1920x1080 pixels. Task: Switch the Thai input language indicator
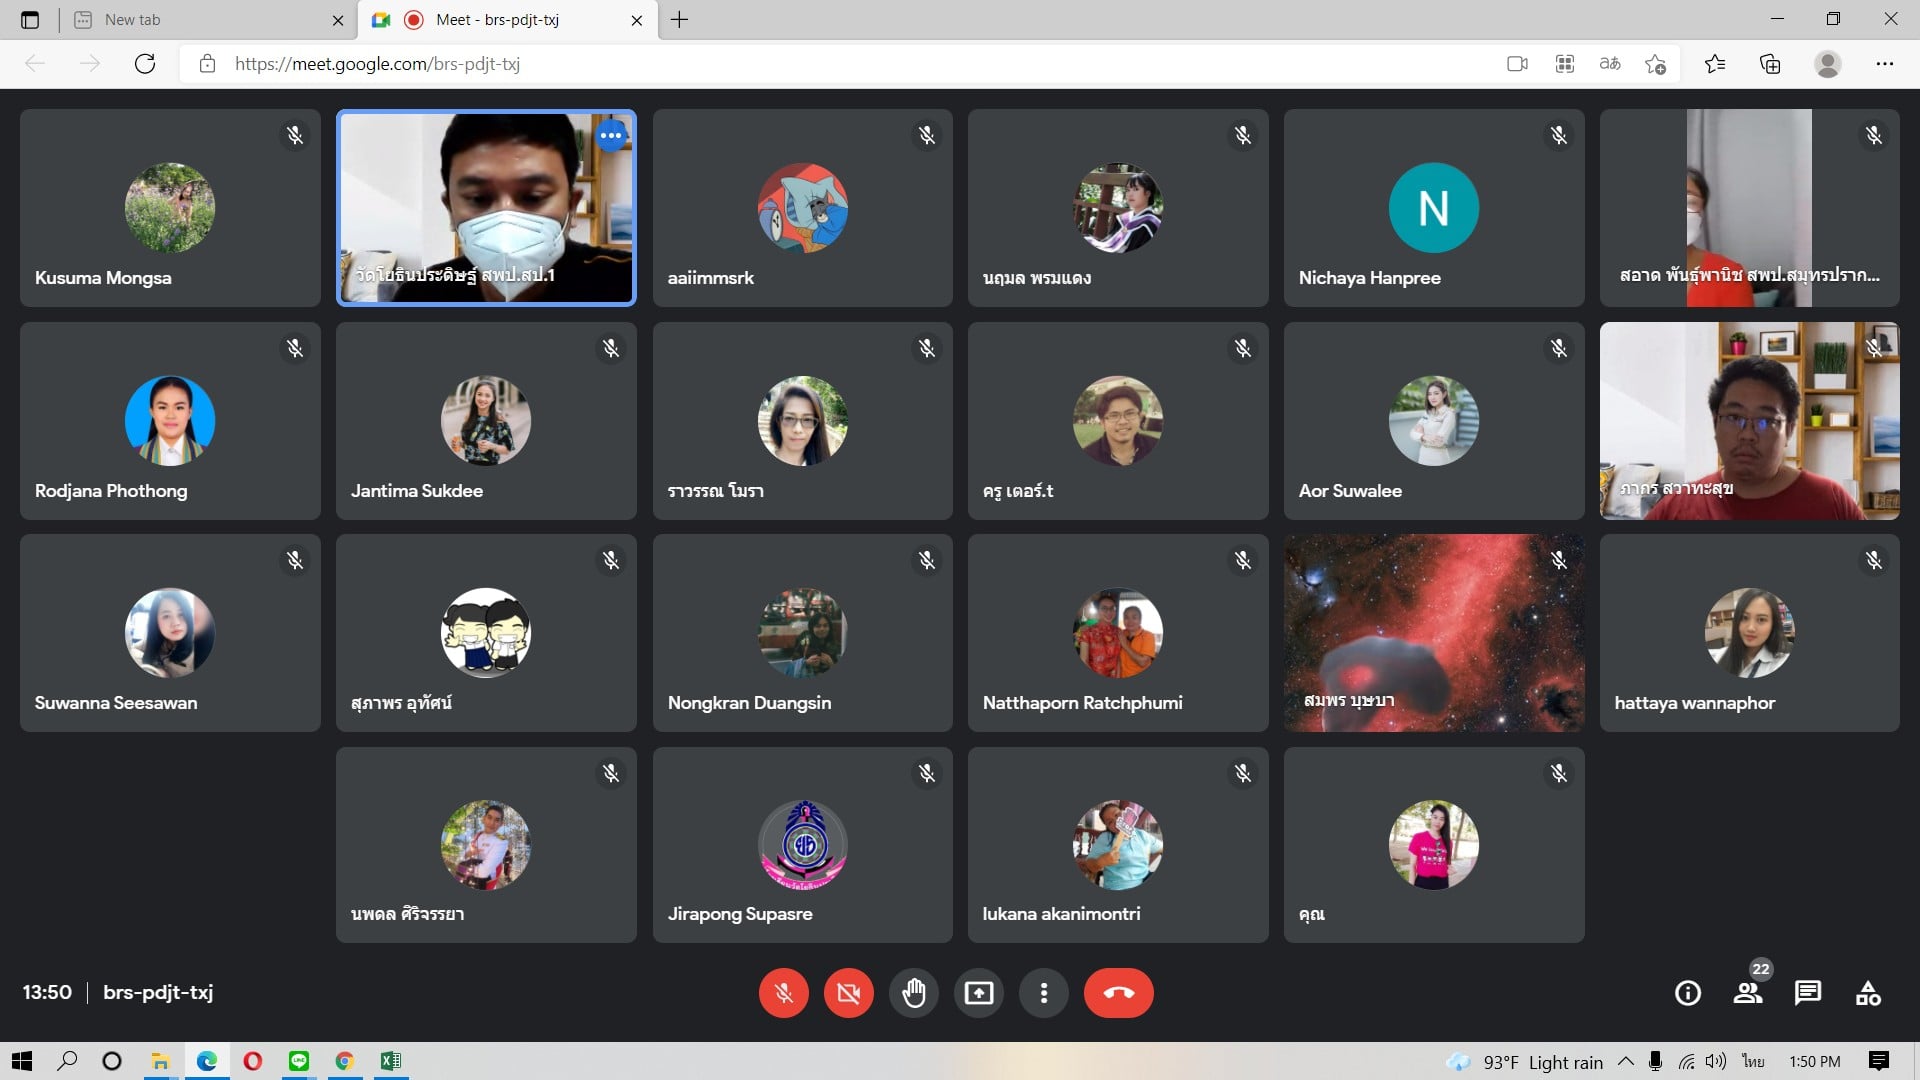pyautogui.click(x=1753, y=1061)
